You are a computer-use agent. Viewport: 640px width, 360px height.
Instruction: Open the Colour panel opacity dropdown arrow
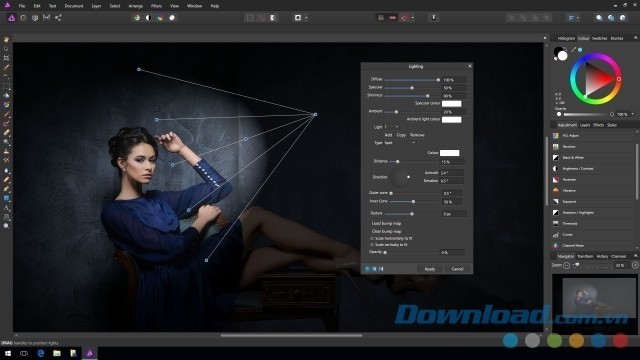[x=633, y=114]
